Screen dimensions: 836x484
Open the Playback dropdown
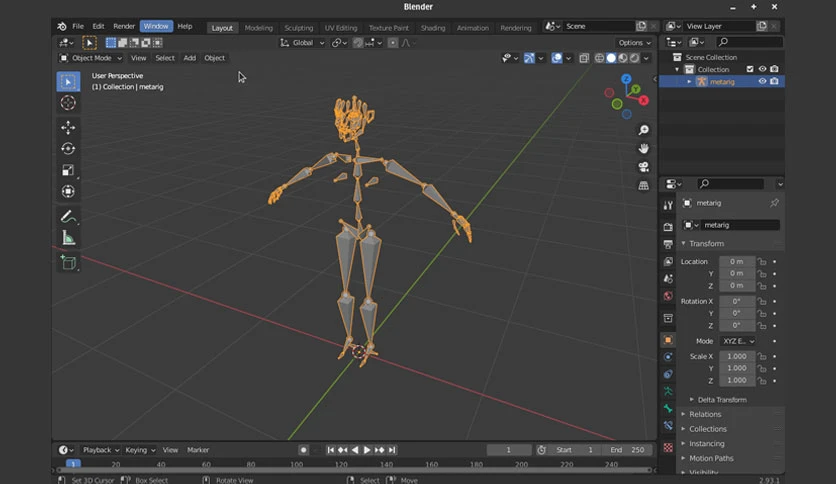coord(101,450)
